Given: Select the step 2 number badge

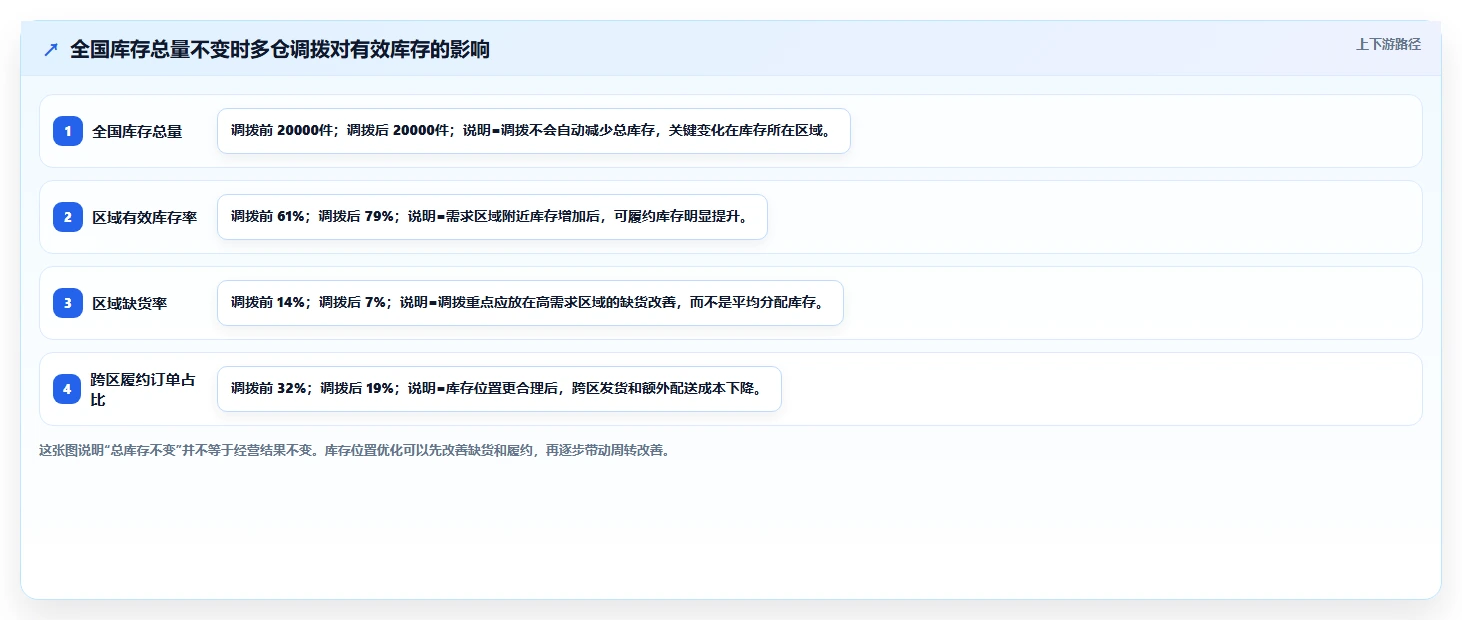Looking at the screenshot, I should 68,217.
